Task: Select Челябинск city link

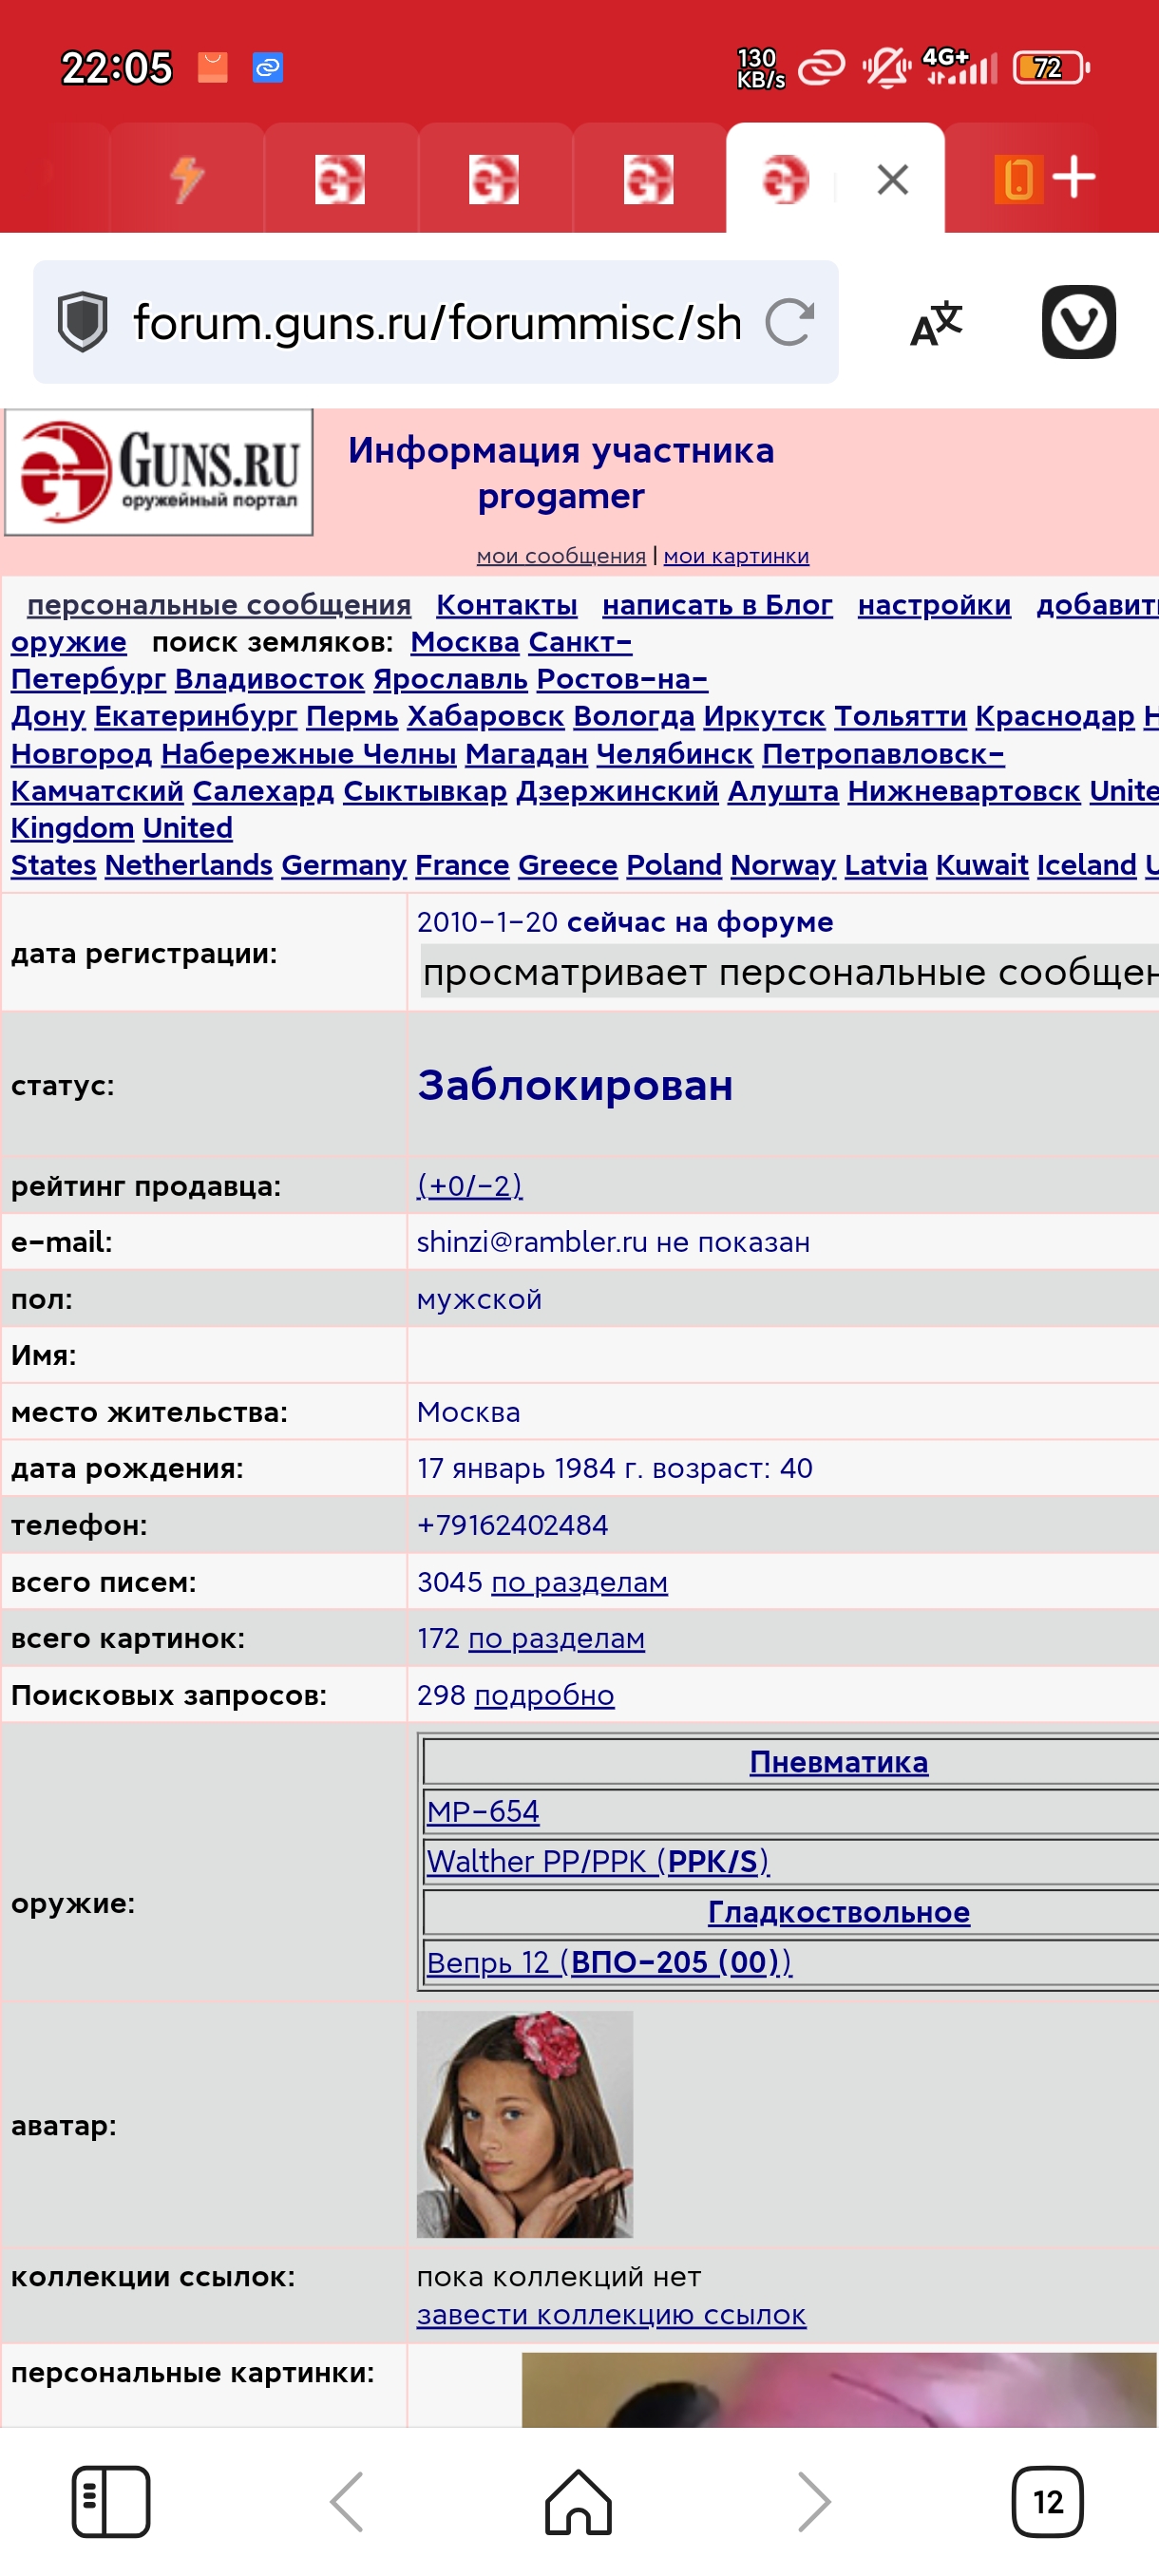Action: click(675, 754)
